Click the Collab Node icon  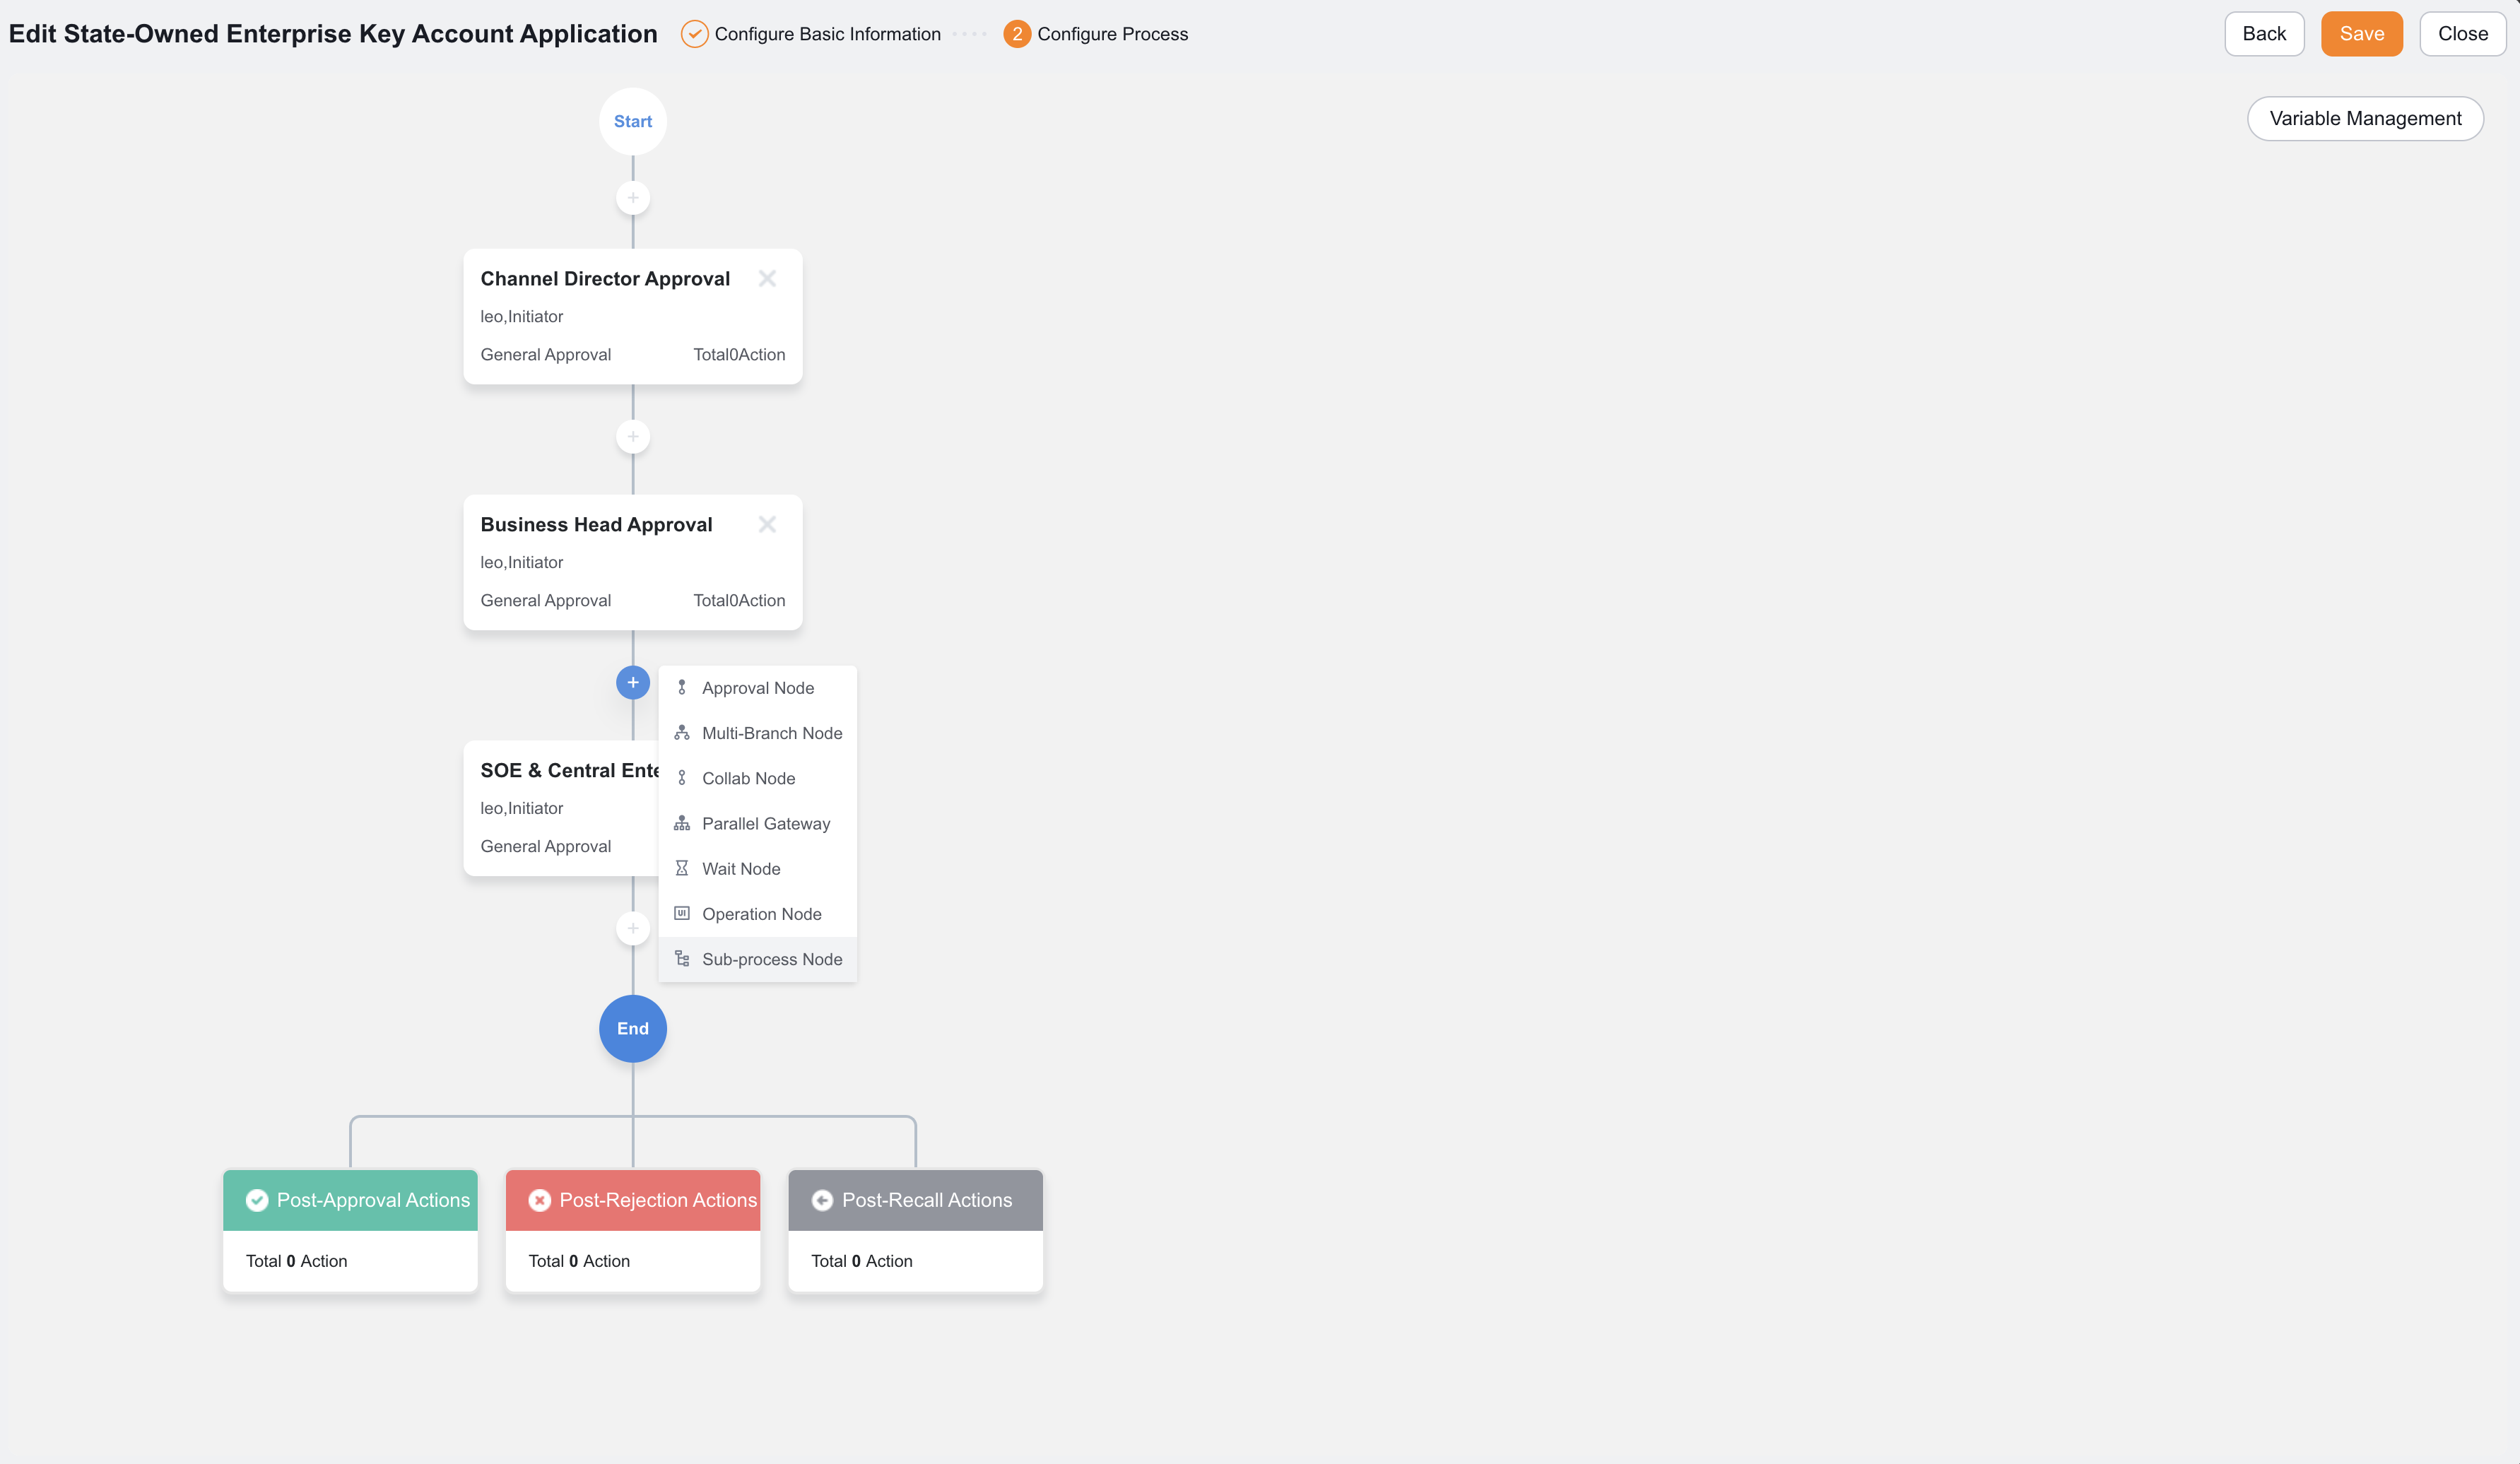pos(682,778)
